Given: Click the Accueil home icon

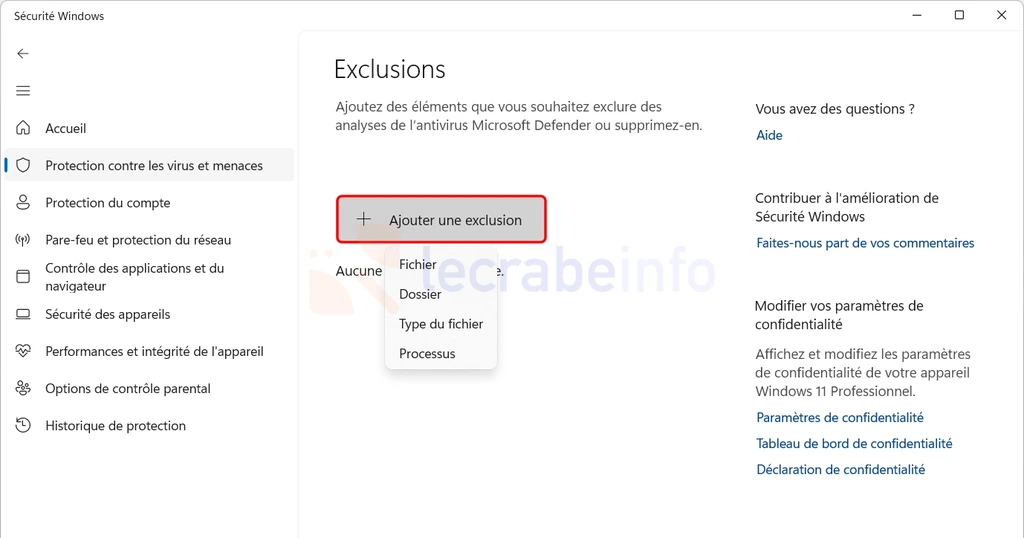Looking at the screenshot, I should pos(23,128).
